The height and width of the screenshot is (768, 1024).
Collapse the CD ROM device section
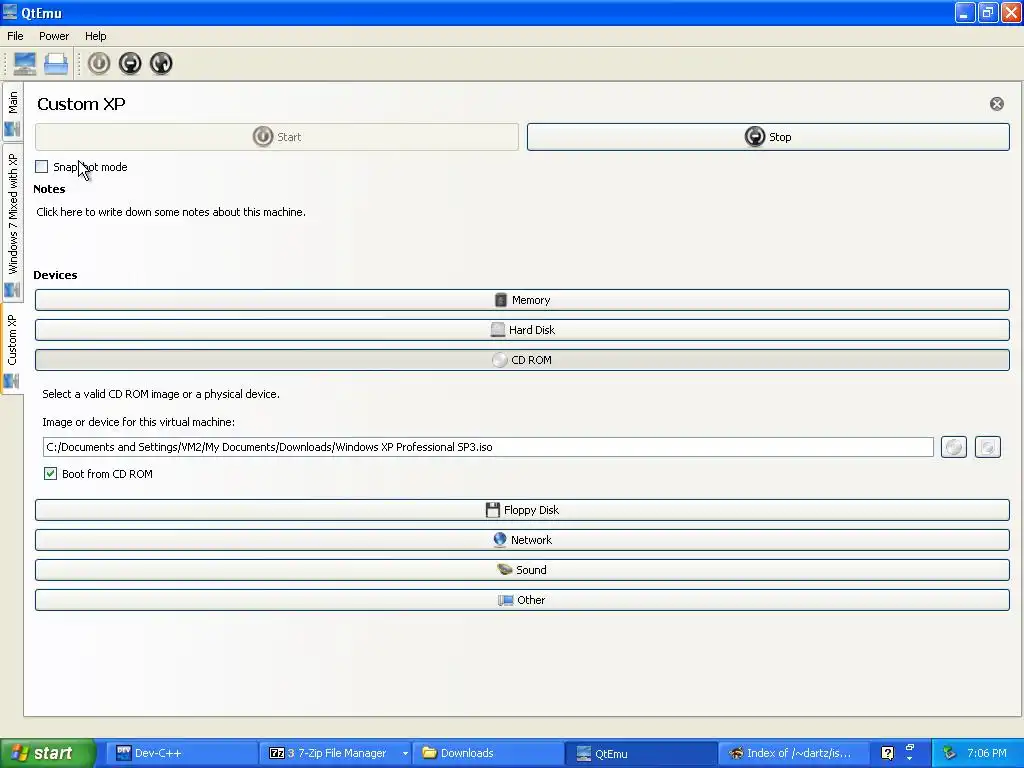pyautogui.click(x=522, y=360)
